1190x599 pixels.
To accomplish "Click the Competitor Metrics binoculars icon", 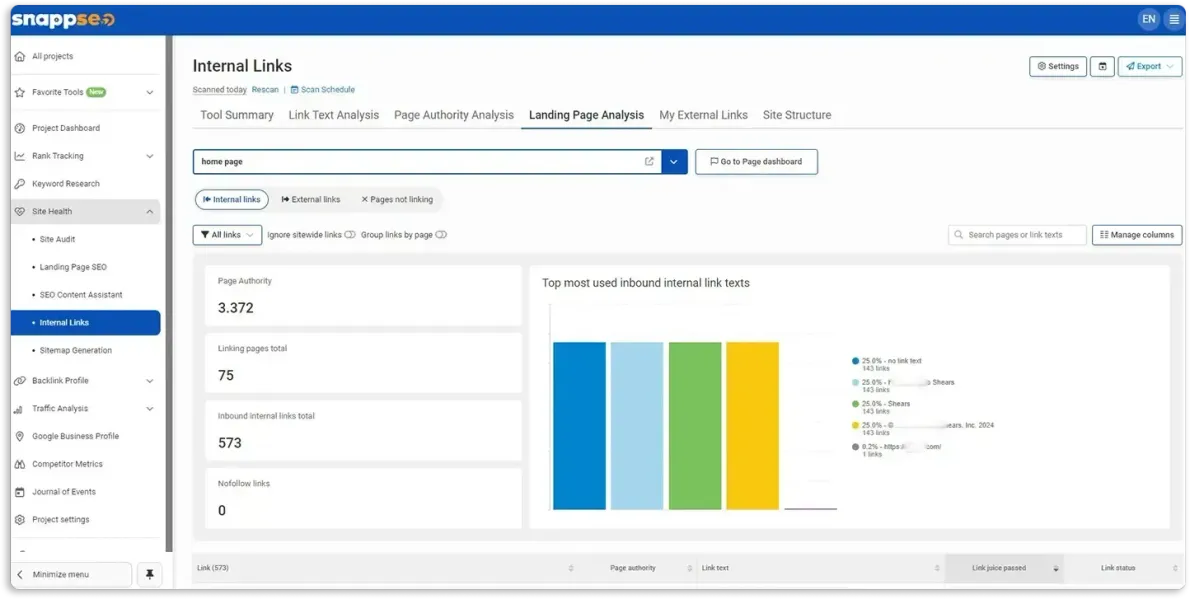I will coord(20,465).
